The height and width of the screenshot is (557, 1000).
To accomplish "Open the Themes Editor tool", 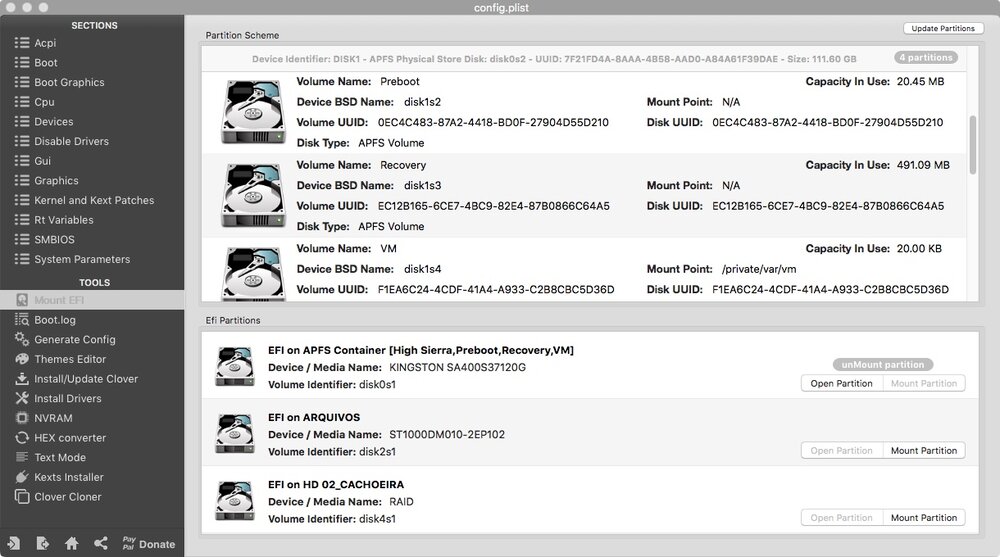I will point(69,359).
